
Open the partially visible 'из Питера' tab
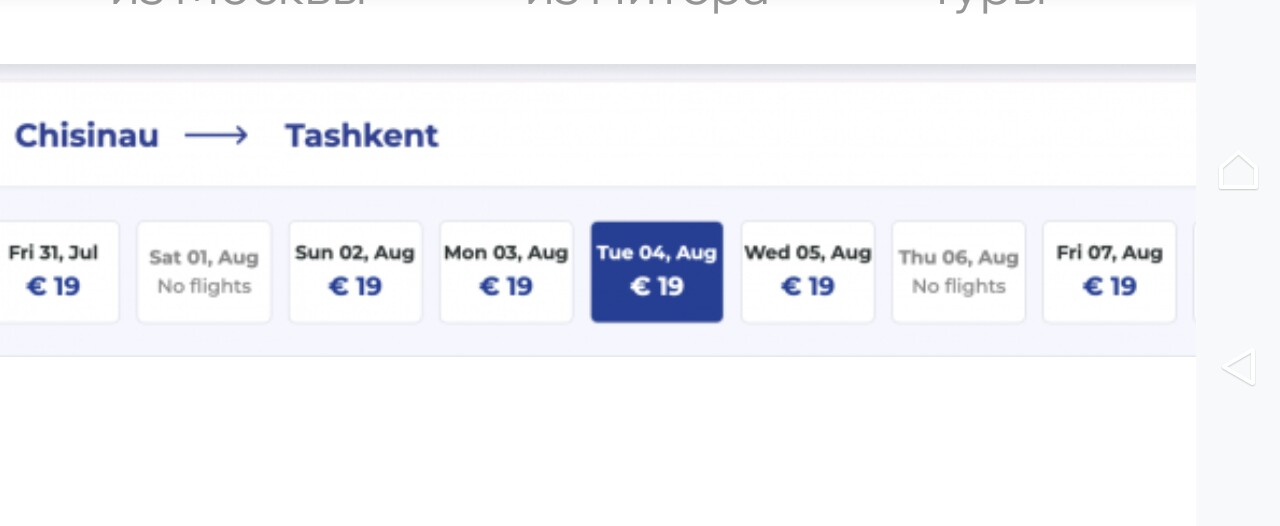(647, 5)
